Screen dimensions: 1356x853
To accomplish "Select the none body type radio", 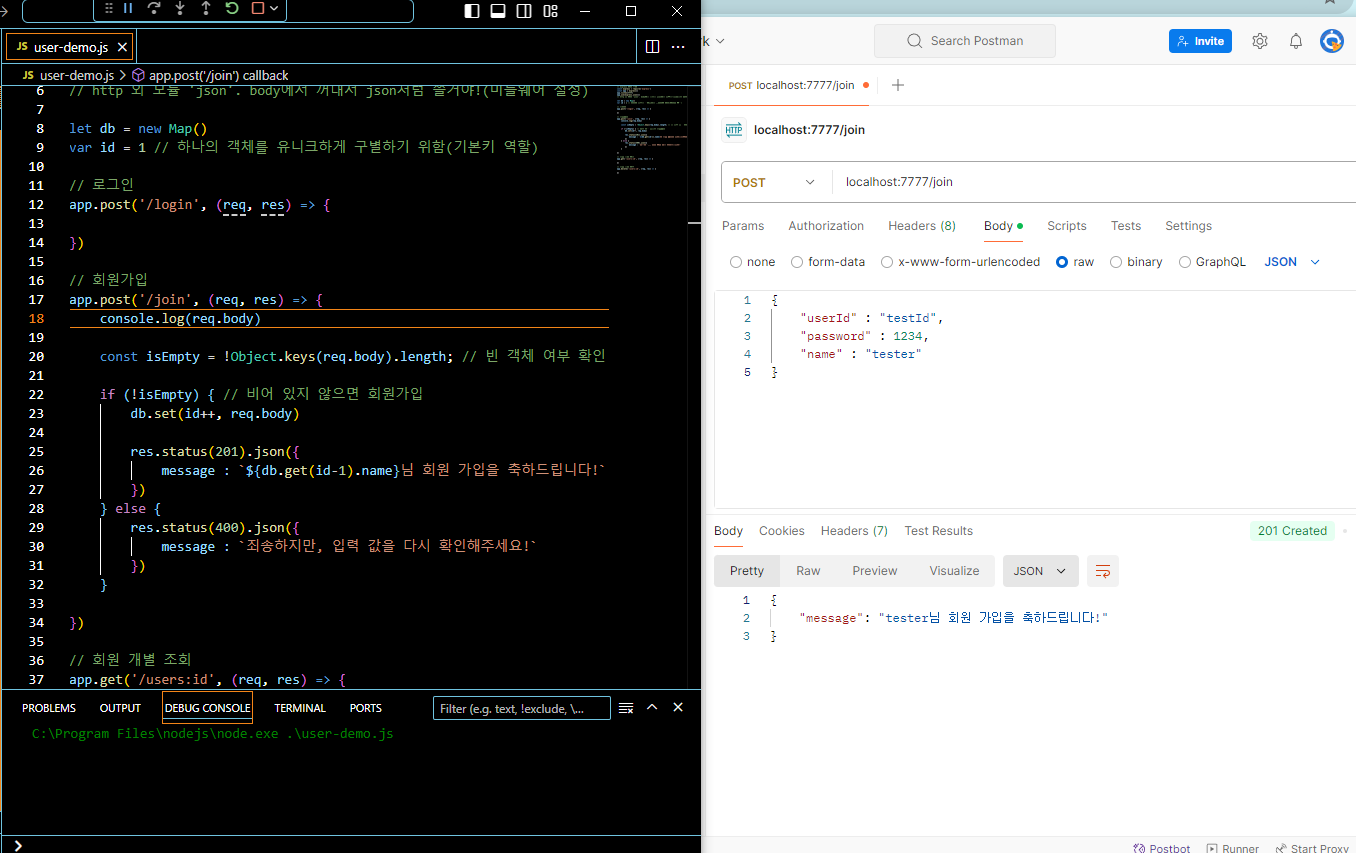I will [736, 262].
